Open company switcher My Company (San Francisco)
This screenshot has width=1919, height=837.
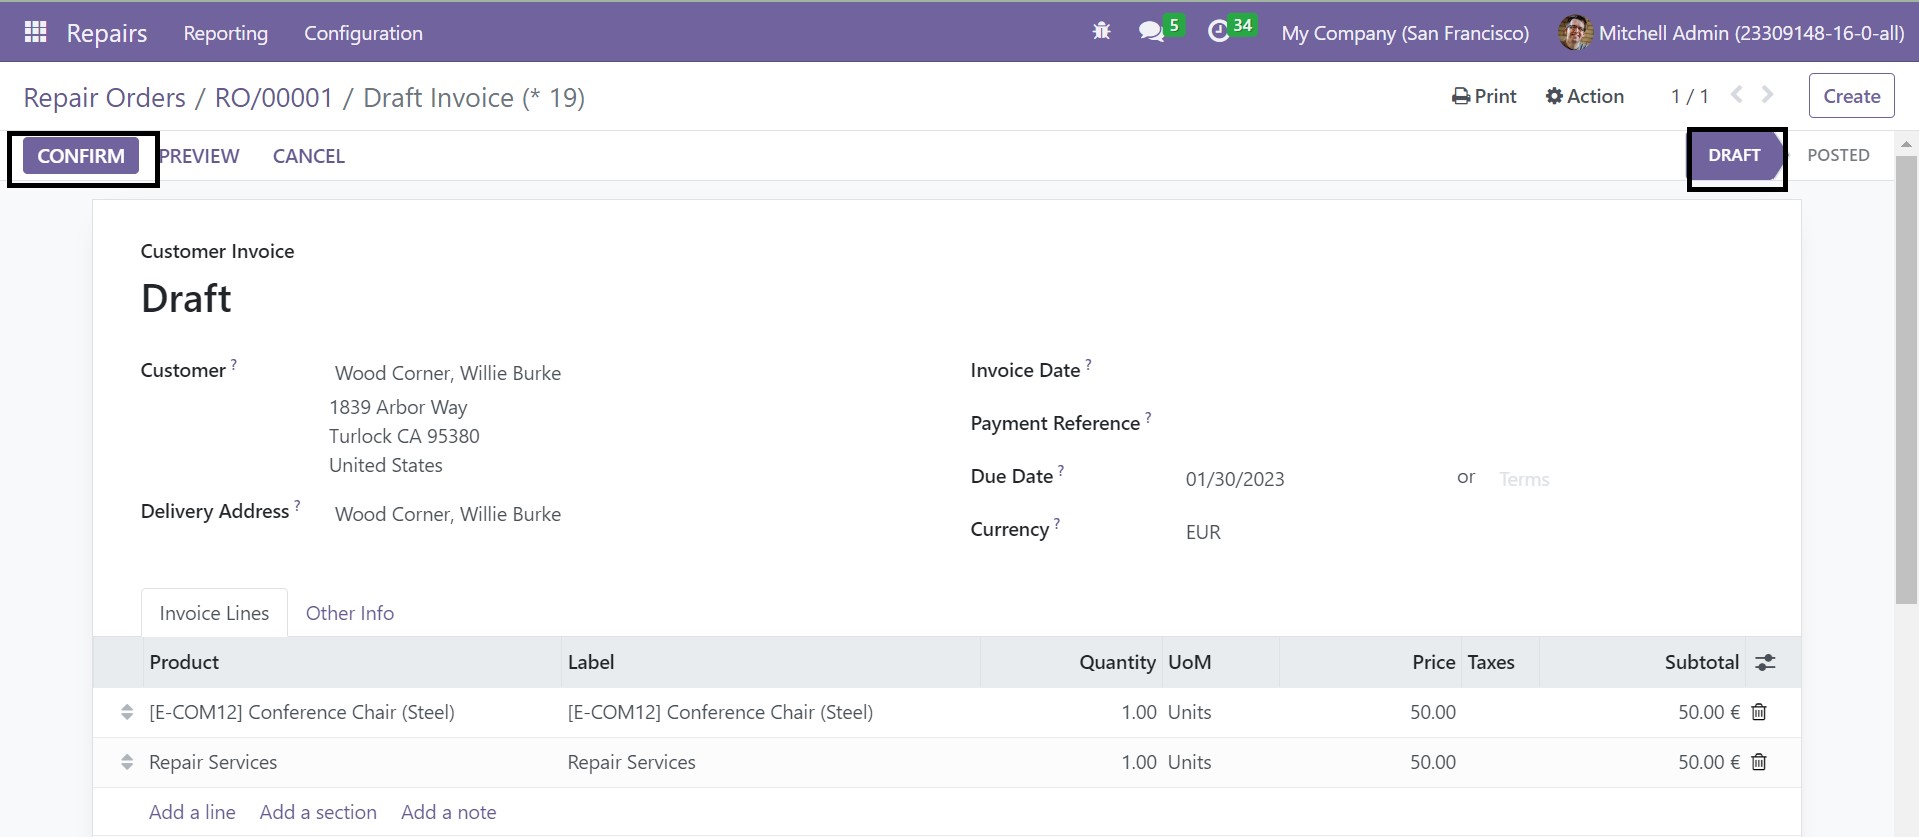1405,33
